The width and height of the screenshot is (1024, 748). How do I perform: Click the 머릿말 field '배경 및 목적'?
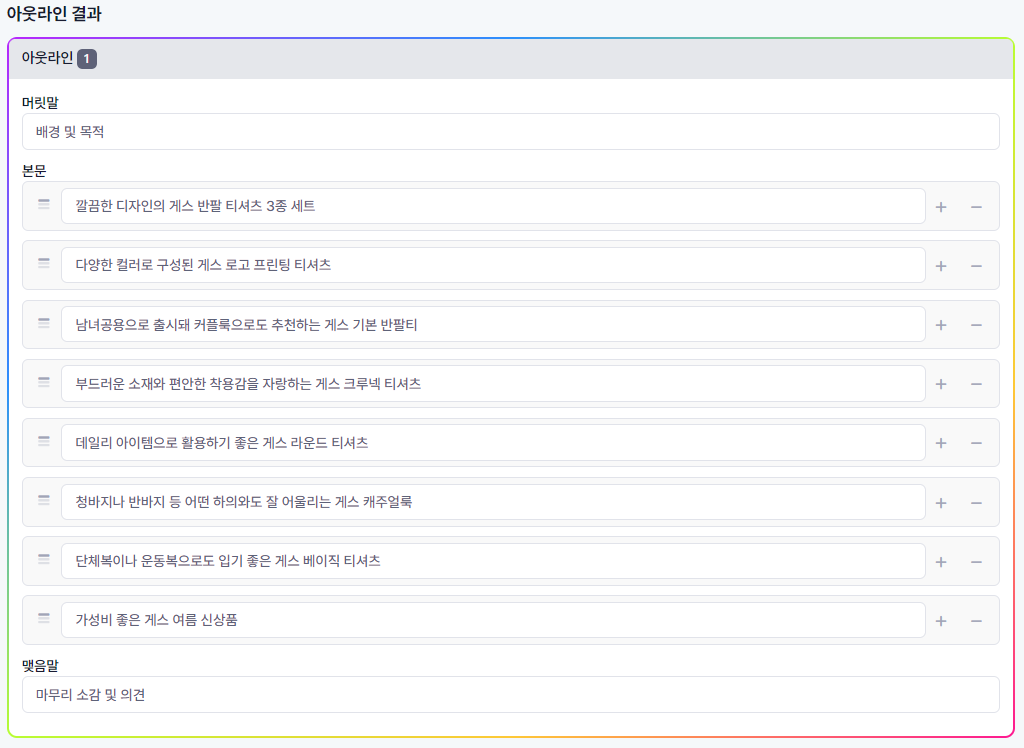(x=511, y=131)
